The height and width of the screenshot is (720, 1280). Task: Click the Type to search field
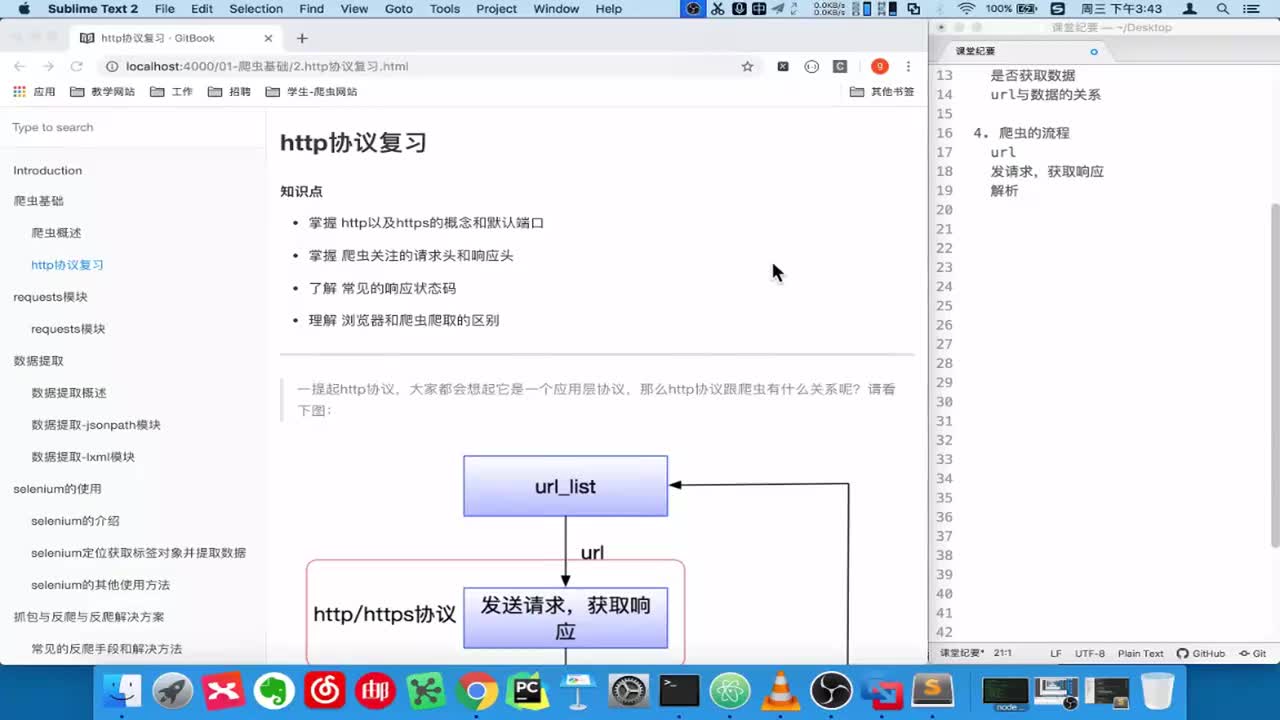[x=132, y=127]
